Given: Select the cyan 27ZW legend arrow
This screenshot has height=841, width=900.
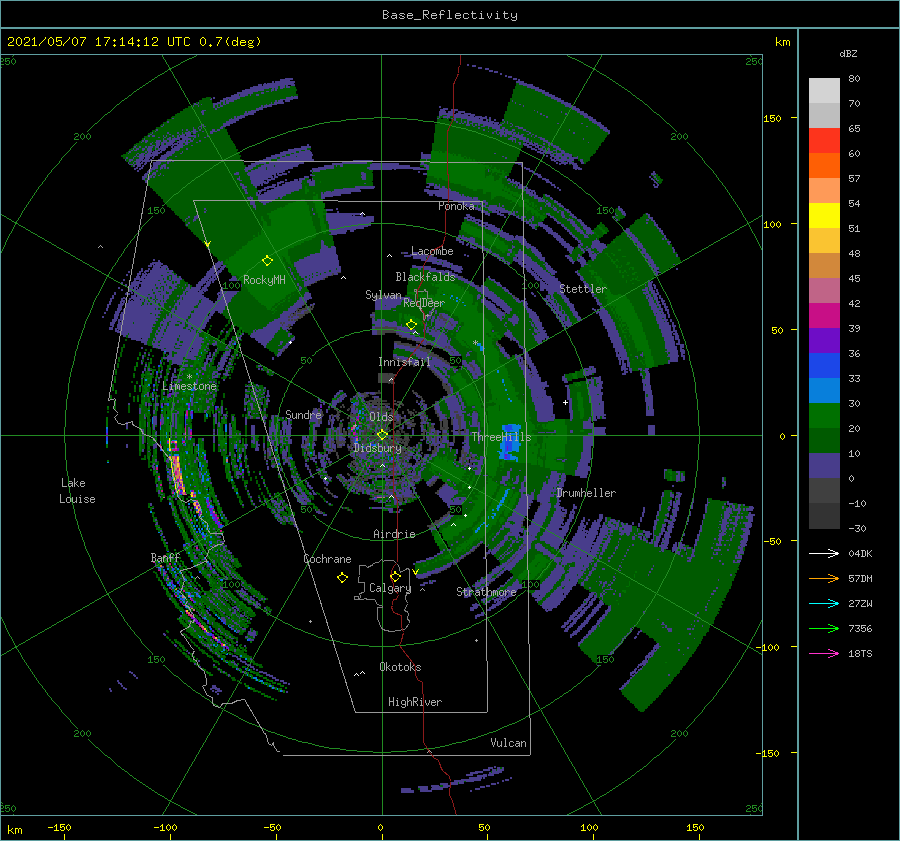Looking at the screenshot, I should coord(824,603).
